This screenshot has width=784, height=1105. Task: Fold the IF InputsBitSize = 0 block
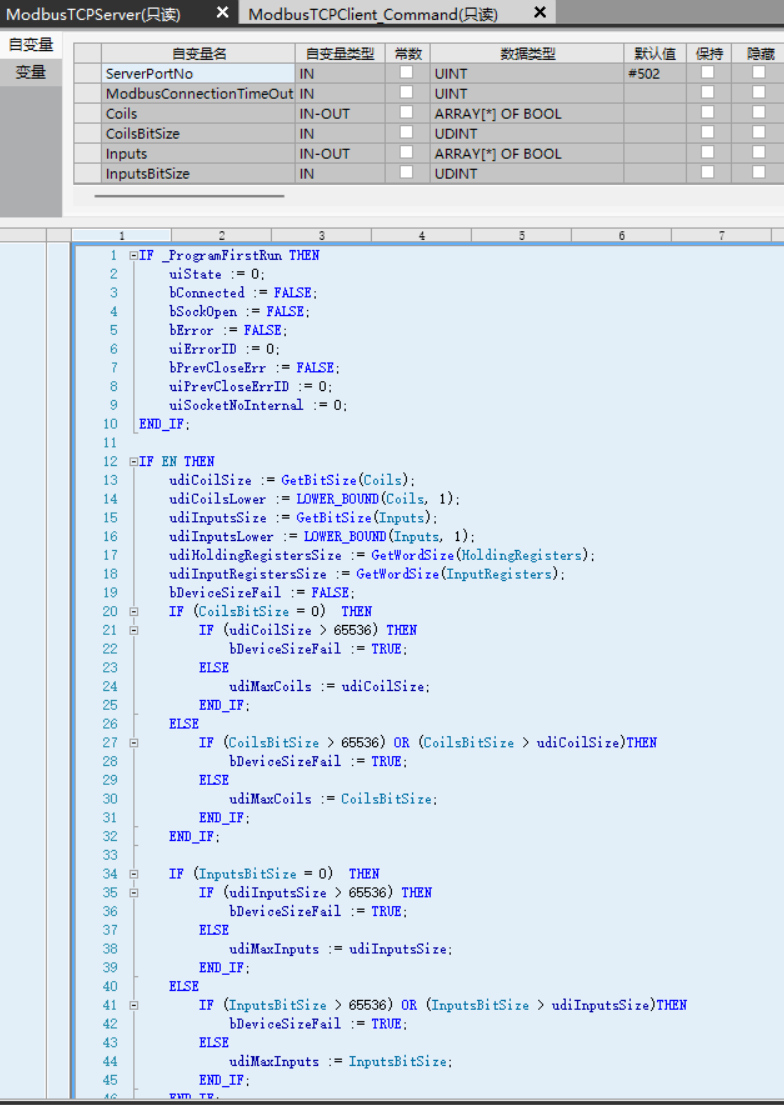pyautogui.click(x=134, y=874)
